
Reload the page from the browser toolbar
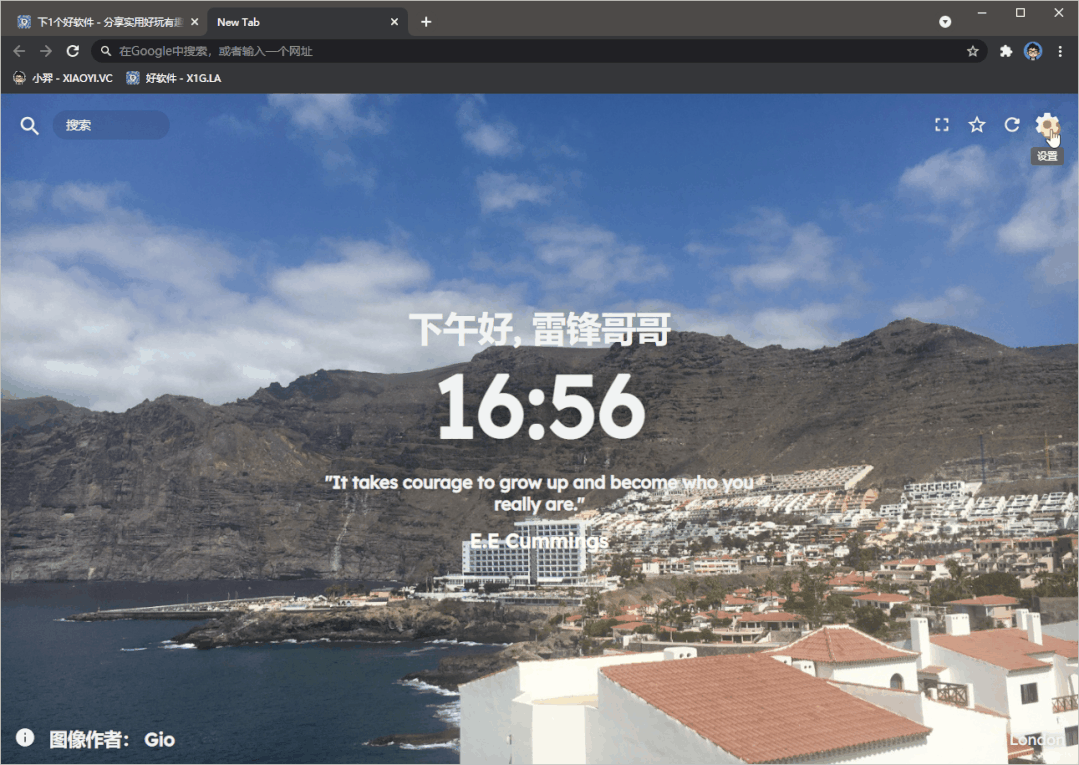click(x=73, y=51)
